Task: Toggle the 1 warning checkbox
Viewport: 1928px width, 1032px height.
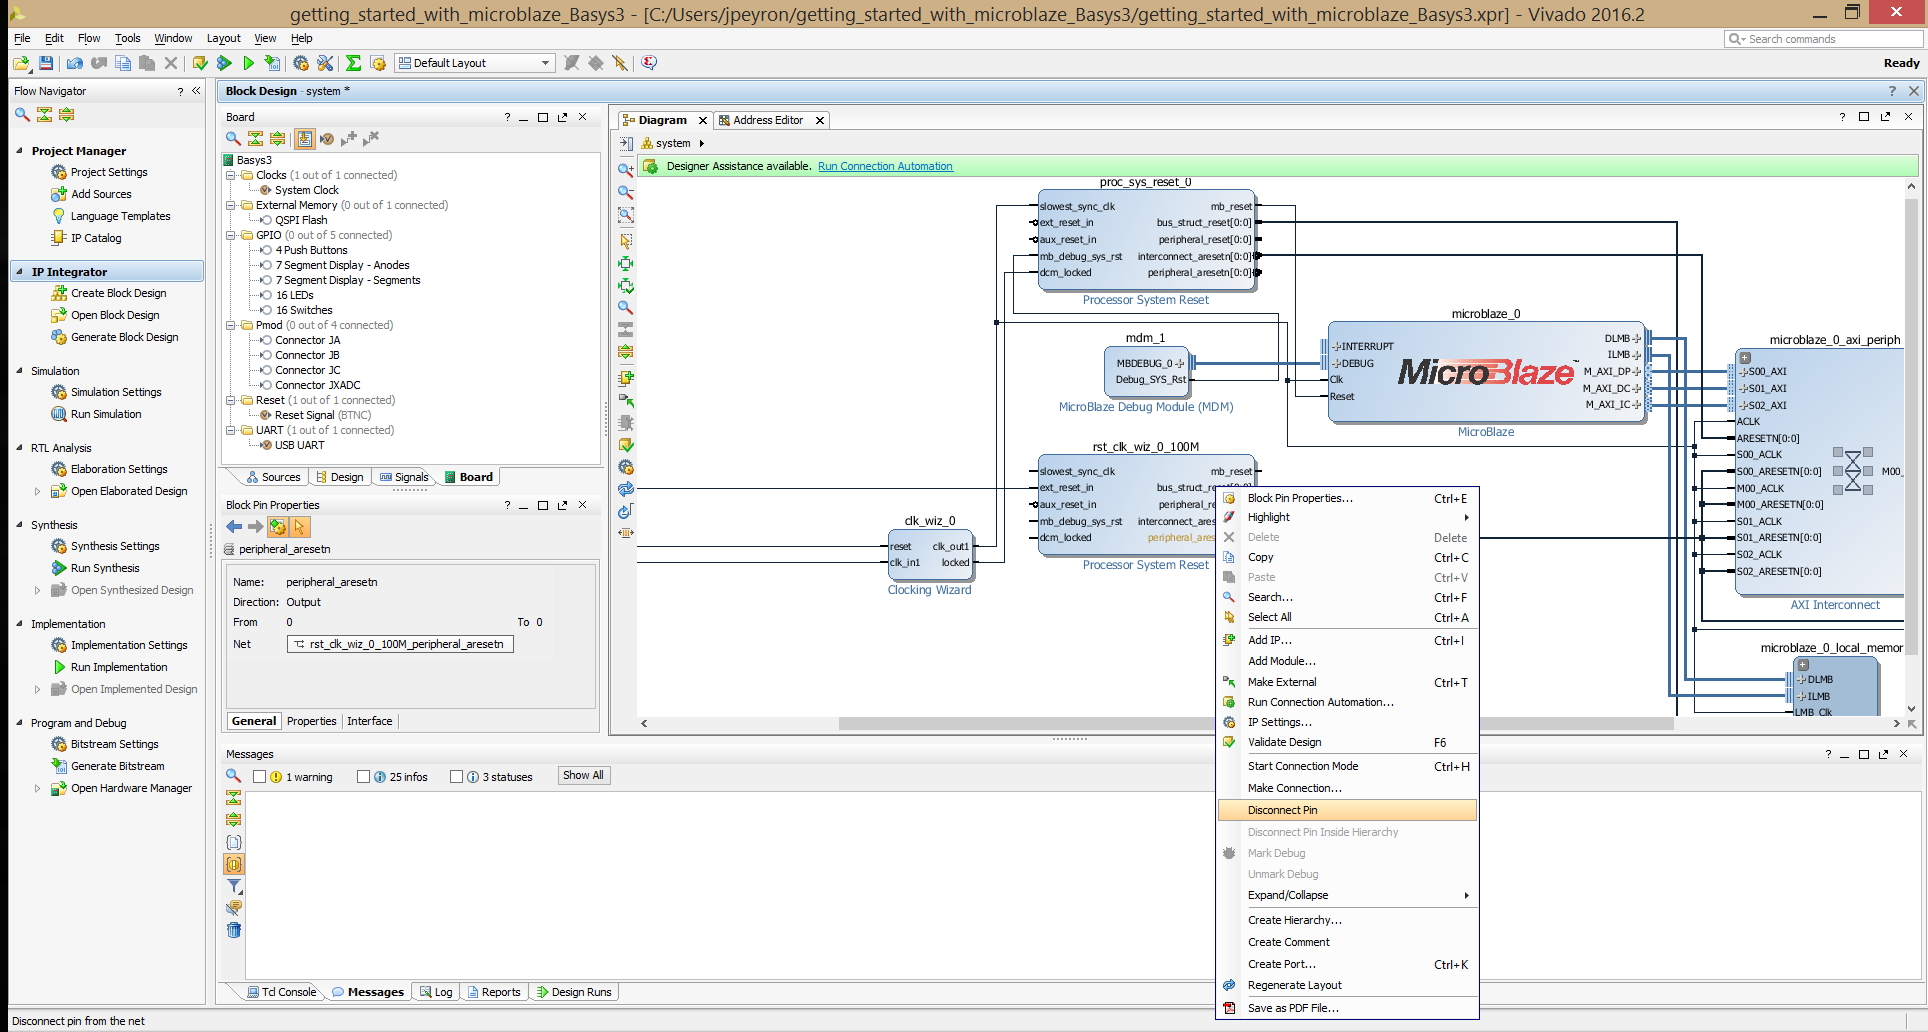Action: (260, 776)
